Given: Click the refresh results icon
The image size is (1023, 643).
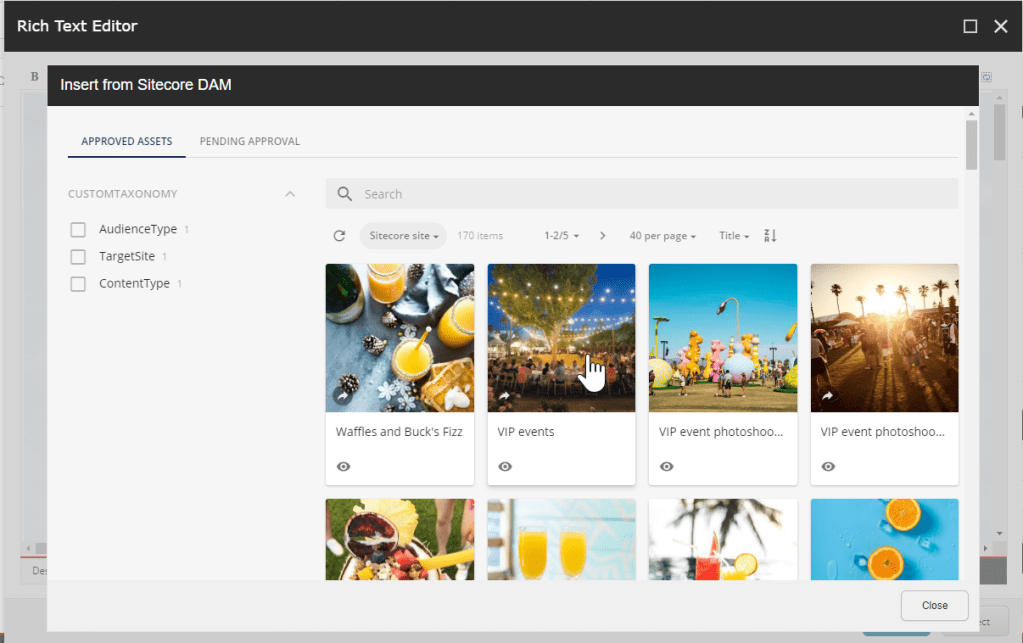Looking at the screenshot, I should [x=339, y=236].
